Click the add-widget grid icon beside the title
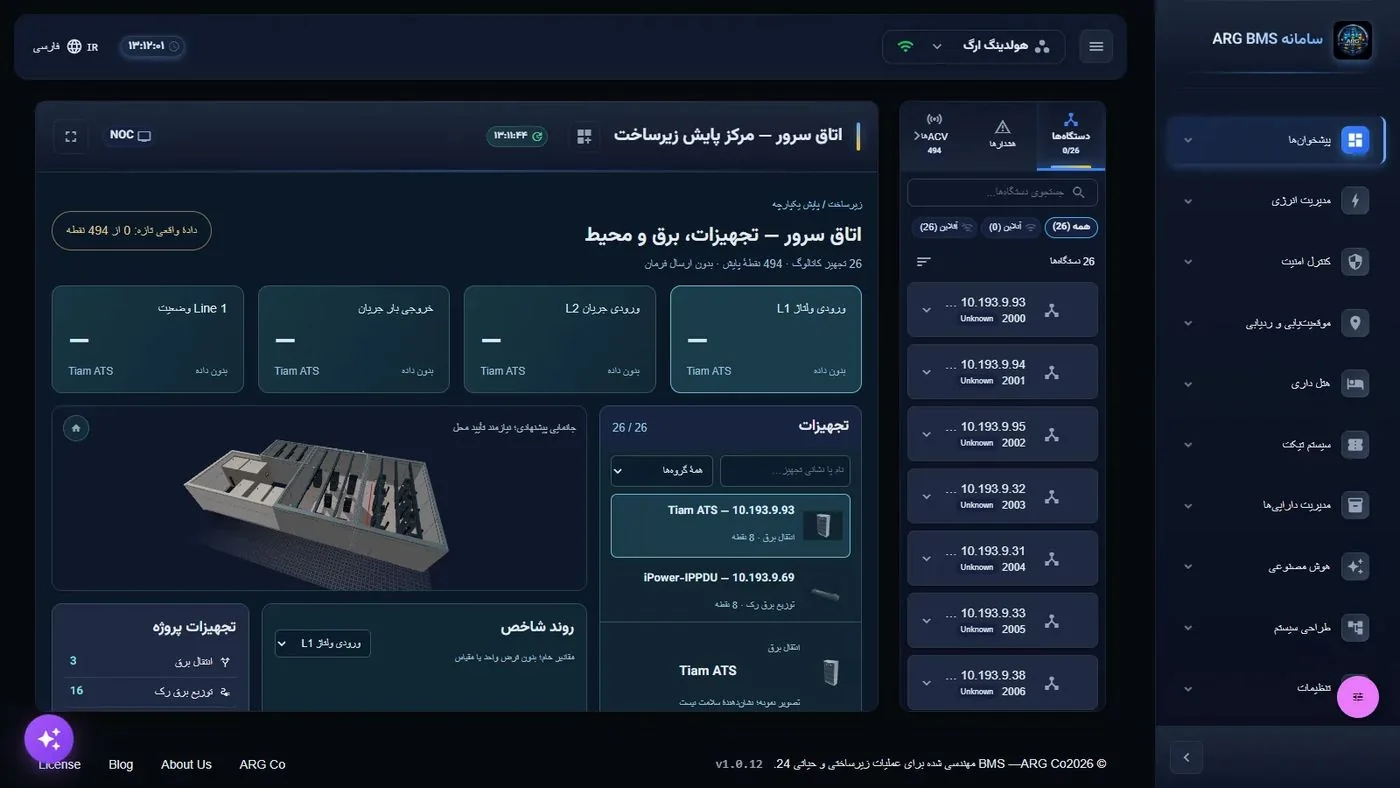 [585, 136]
